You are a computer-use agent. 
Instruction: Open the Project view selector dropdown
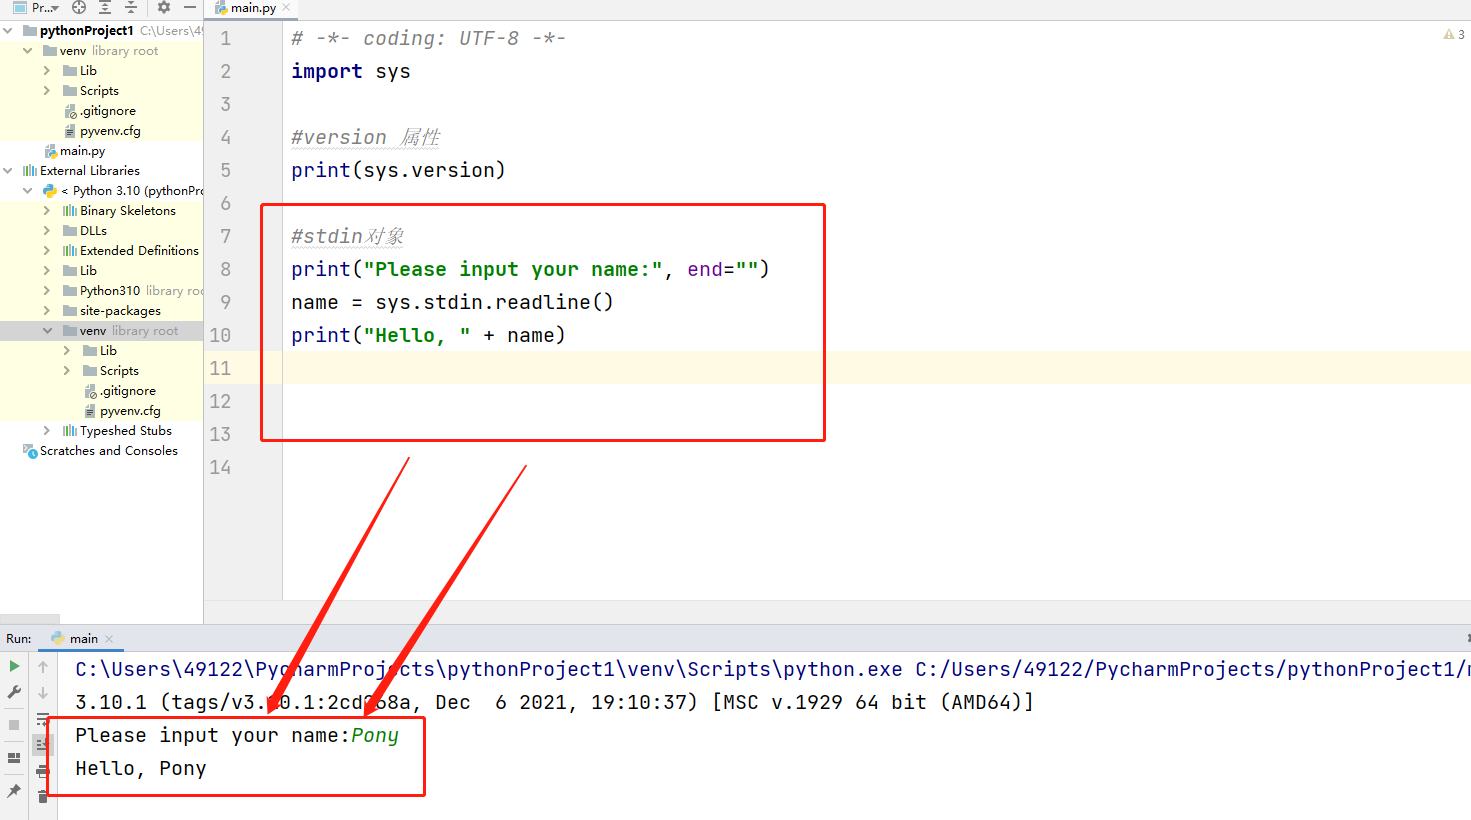pyautogui.click(x=36, y=7)
